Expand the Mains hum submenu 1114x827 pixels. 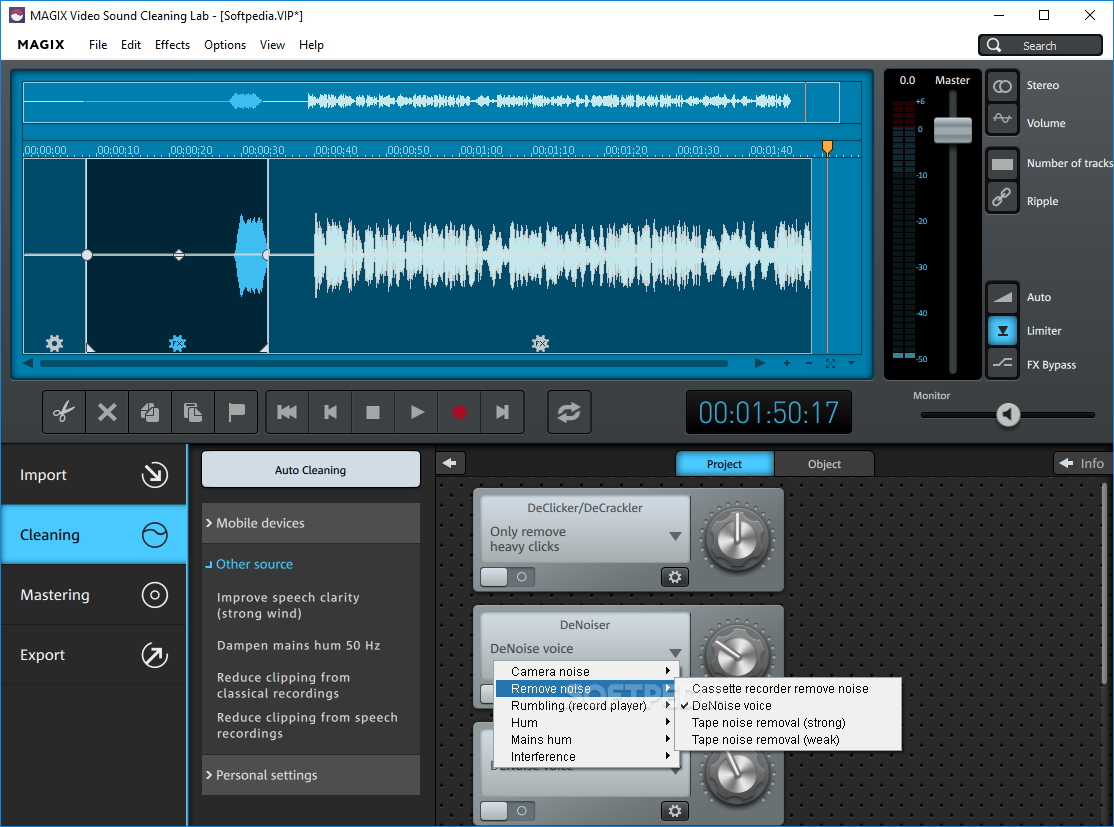pyautogui.click(x=587, y=740)
